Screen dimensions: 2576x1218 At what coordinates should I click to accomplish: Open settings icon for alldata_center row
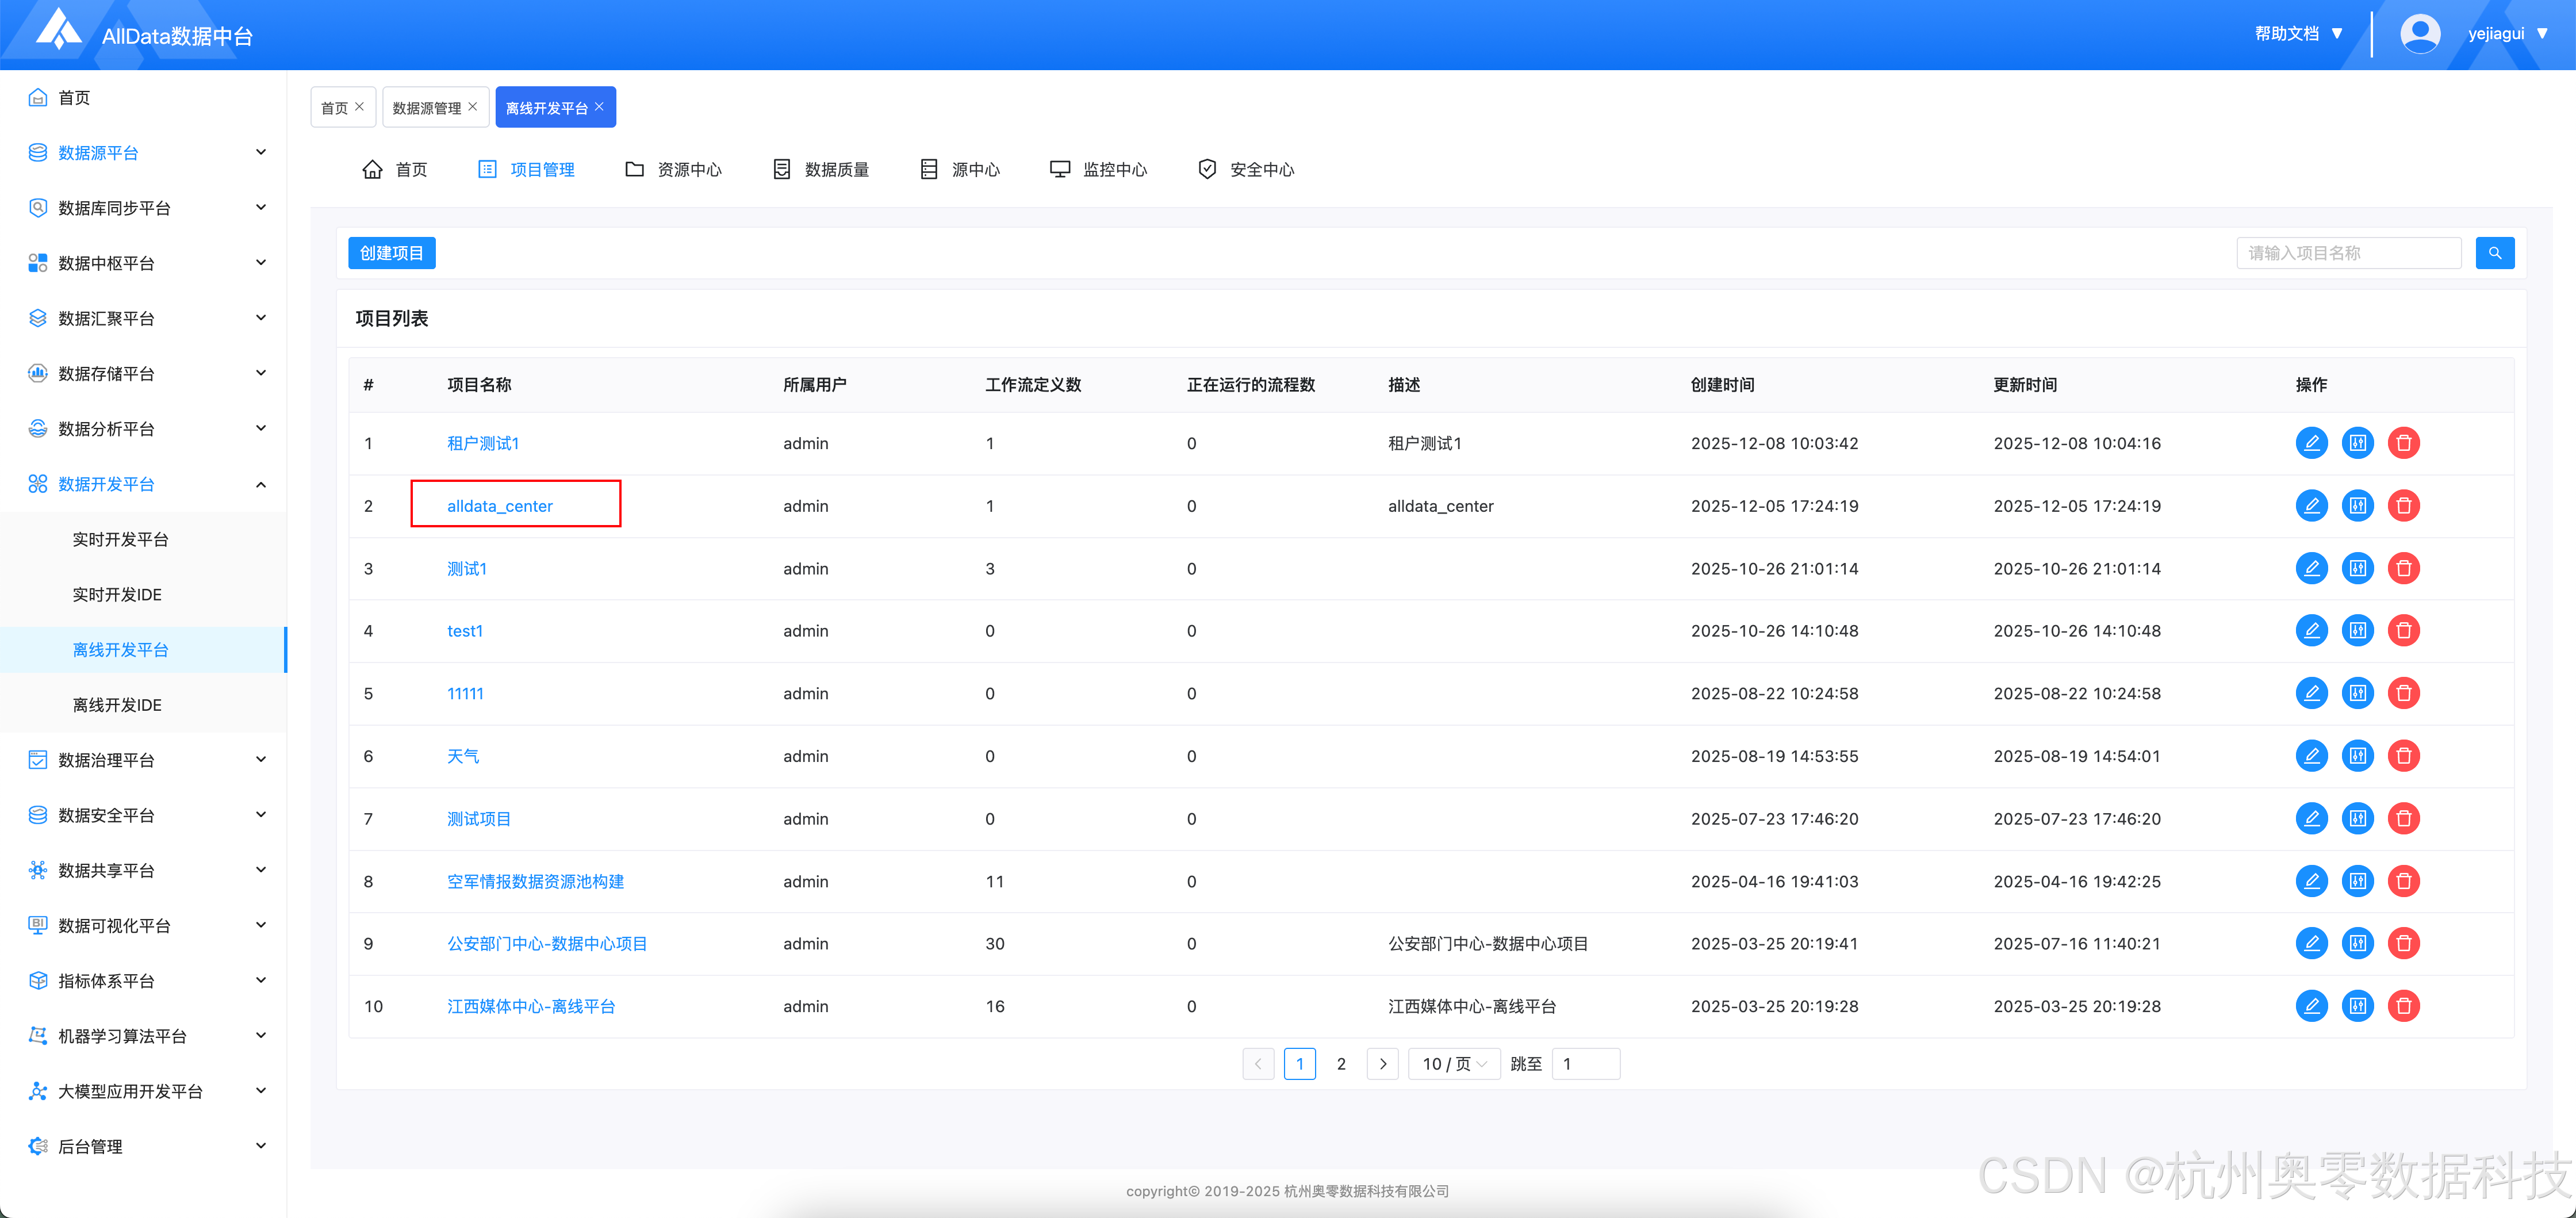[2357, 506]
